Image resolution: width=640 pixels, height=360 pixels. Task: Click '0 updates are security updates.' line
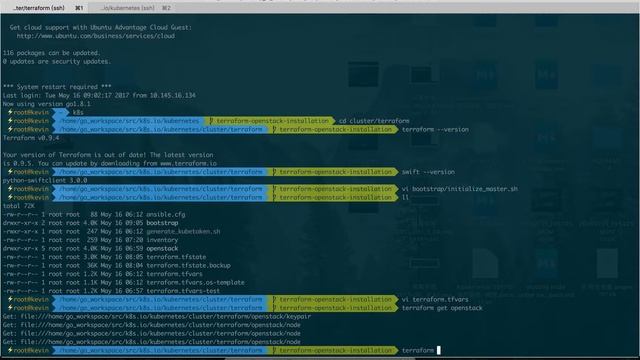(x=57, y=62)
